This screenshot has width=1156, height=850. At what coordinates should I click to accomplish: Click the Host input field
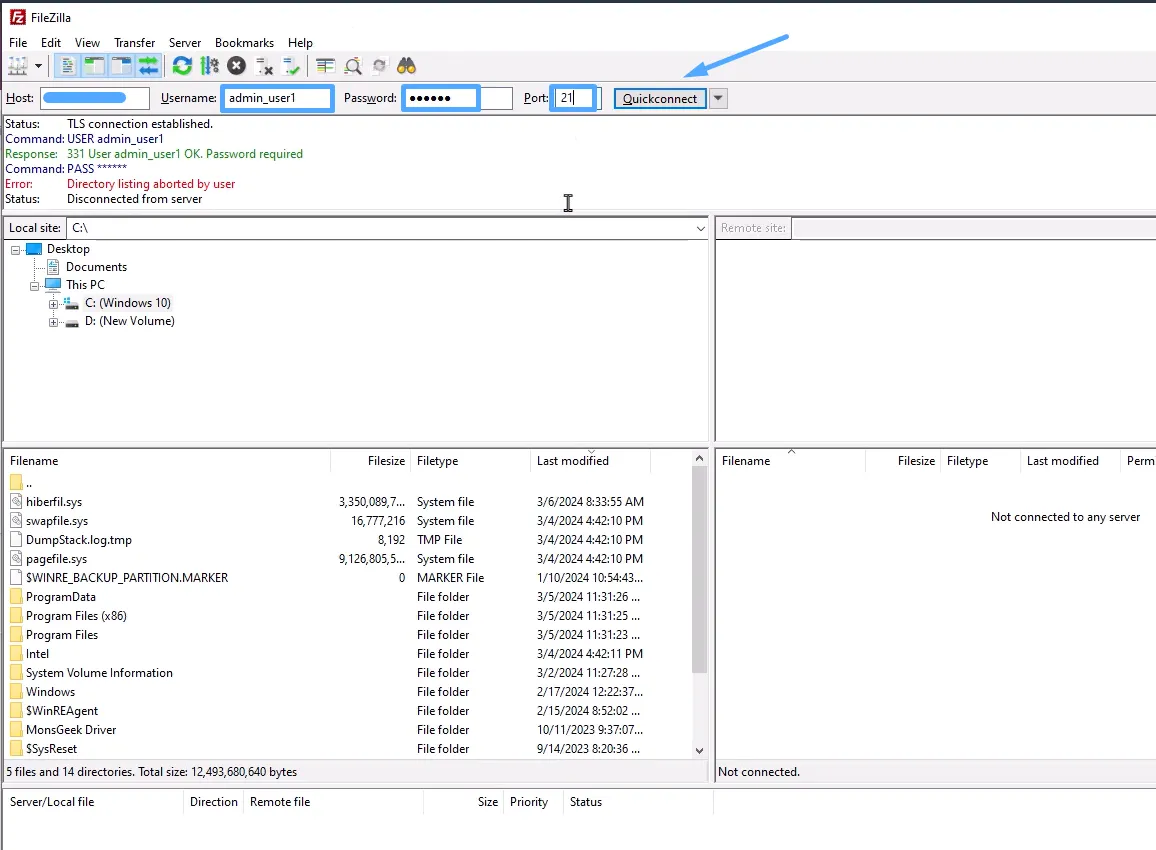click(95, 98)
